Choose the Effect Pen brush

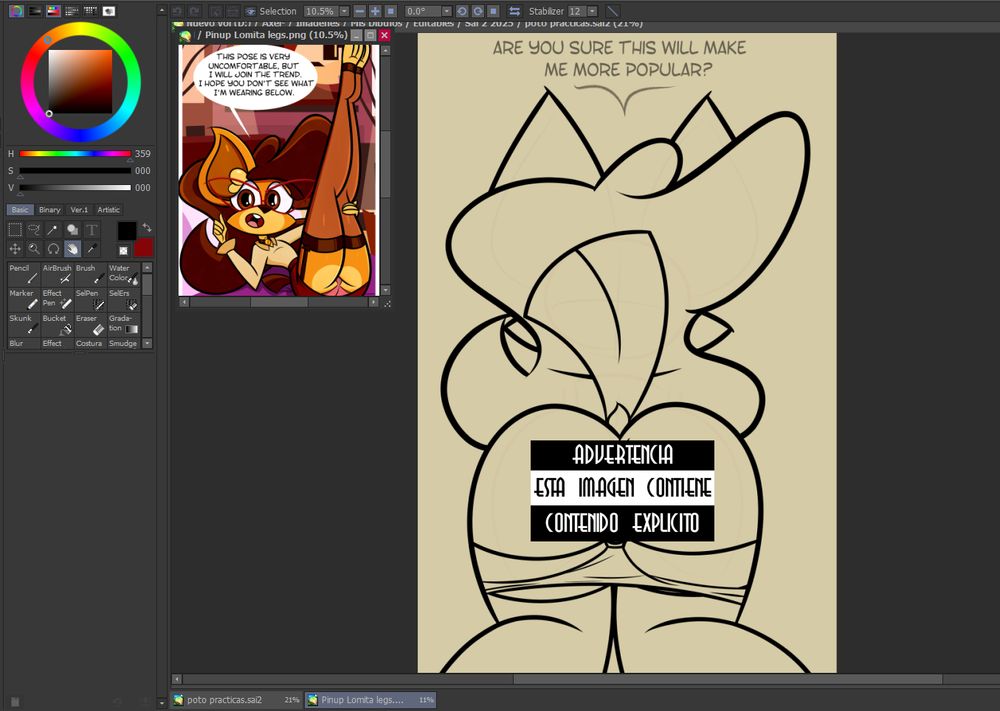(57, 299)
